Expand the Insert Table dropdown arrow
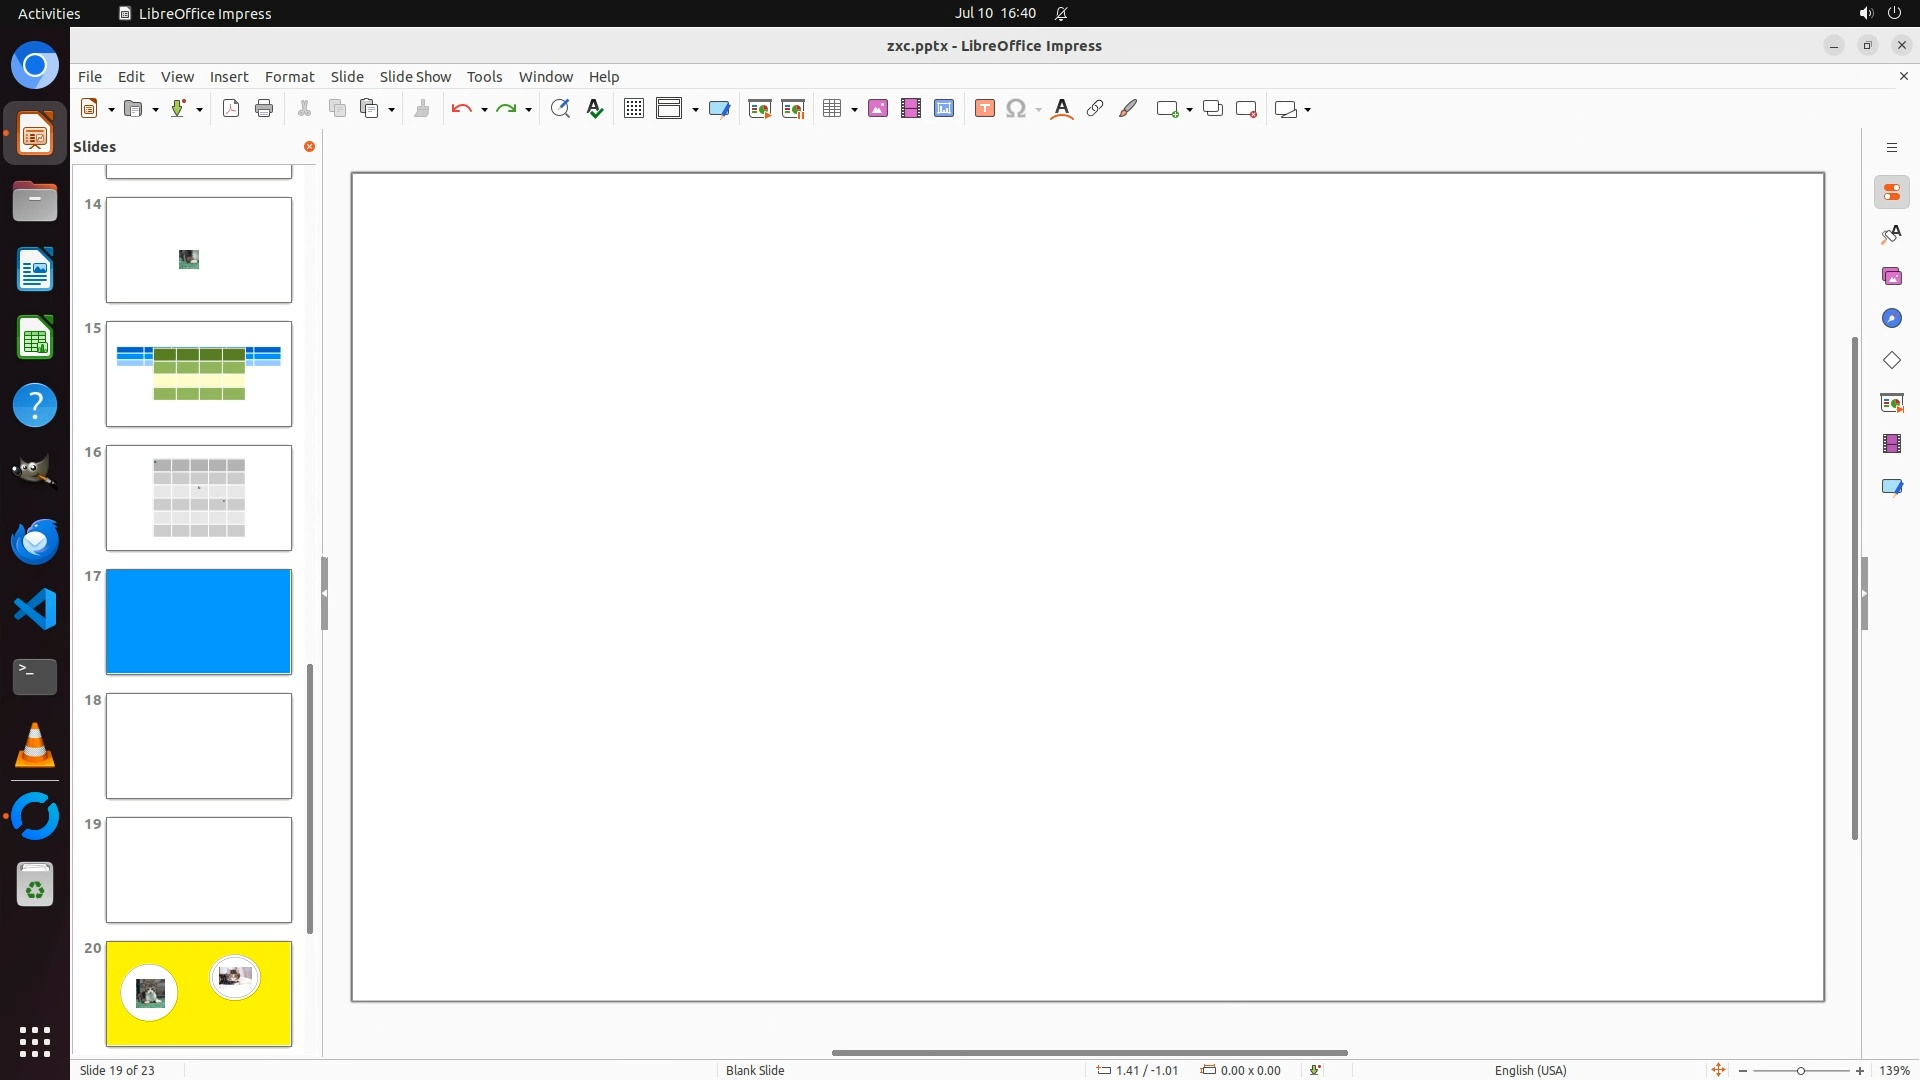This screenshot has height=1080, width=1920. [x=854, y=109]
